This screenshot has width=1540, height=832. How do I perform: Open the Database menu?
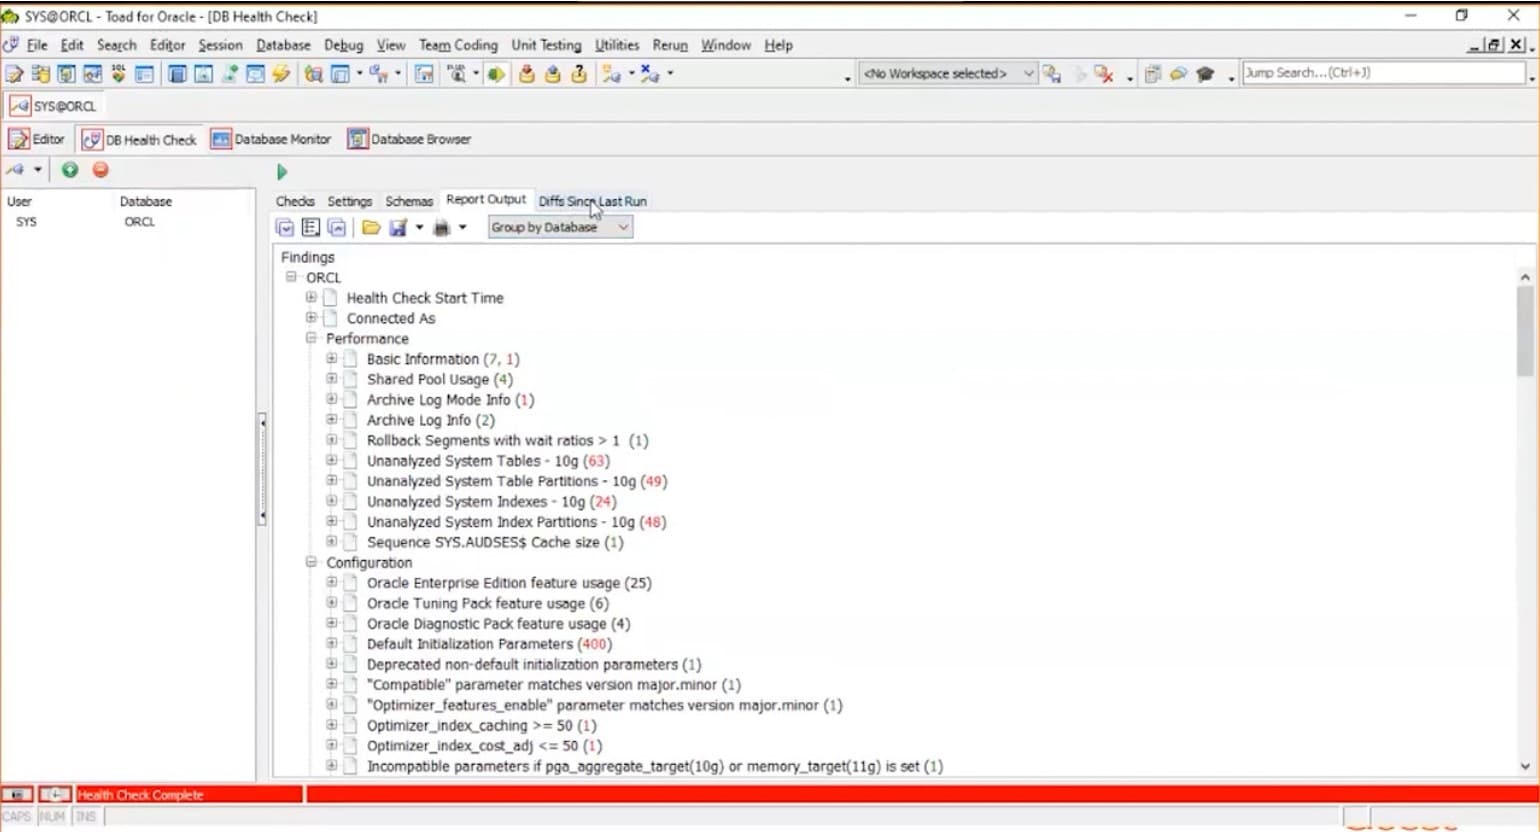283,45
